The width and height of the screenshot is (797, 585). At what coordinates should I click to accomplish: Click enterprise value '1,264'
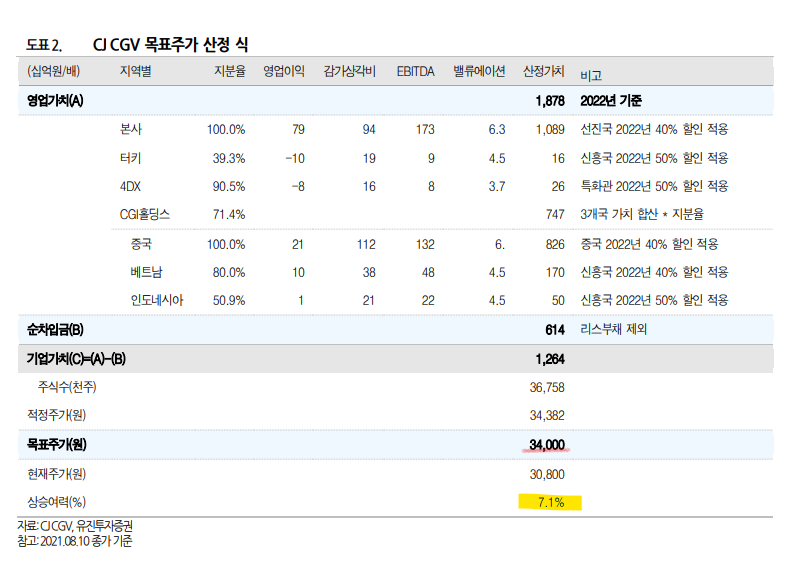pos(550,359)
